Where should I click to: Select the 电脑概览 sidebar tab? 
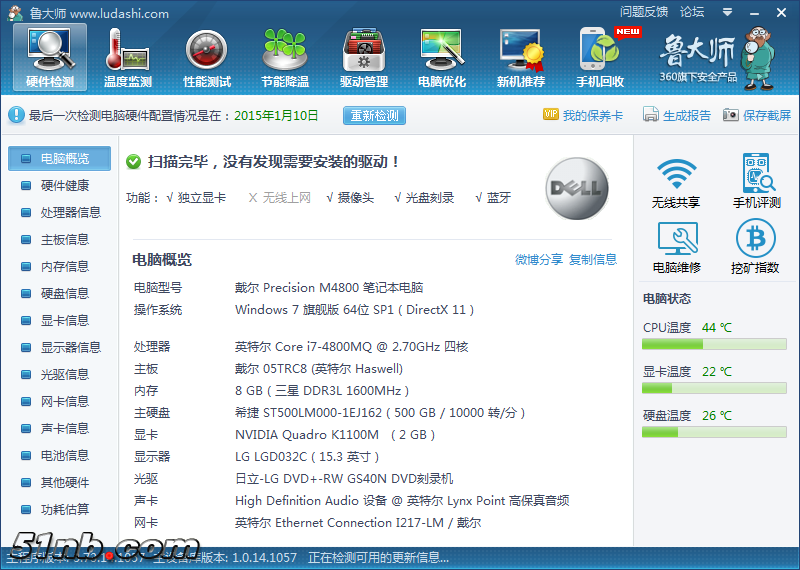coord(60,159)
